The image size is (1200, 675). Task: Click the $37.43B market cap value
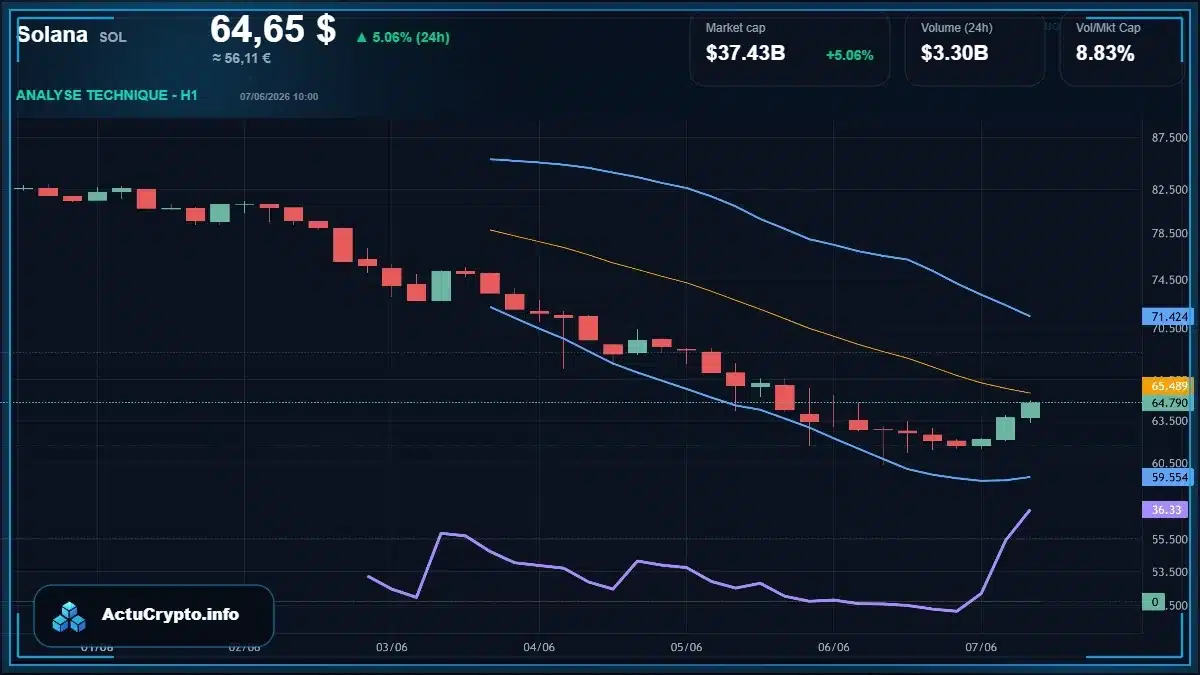745,54
